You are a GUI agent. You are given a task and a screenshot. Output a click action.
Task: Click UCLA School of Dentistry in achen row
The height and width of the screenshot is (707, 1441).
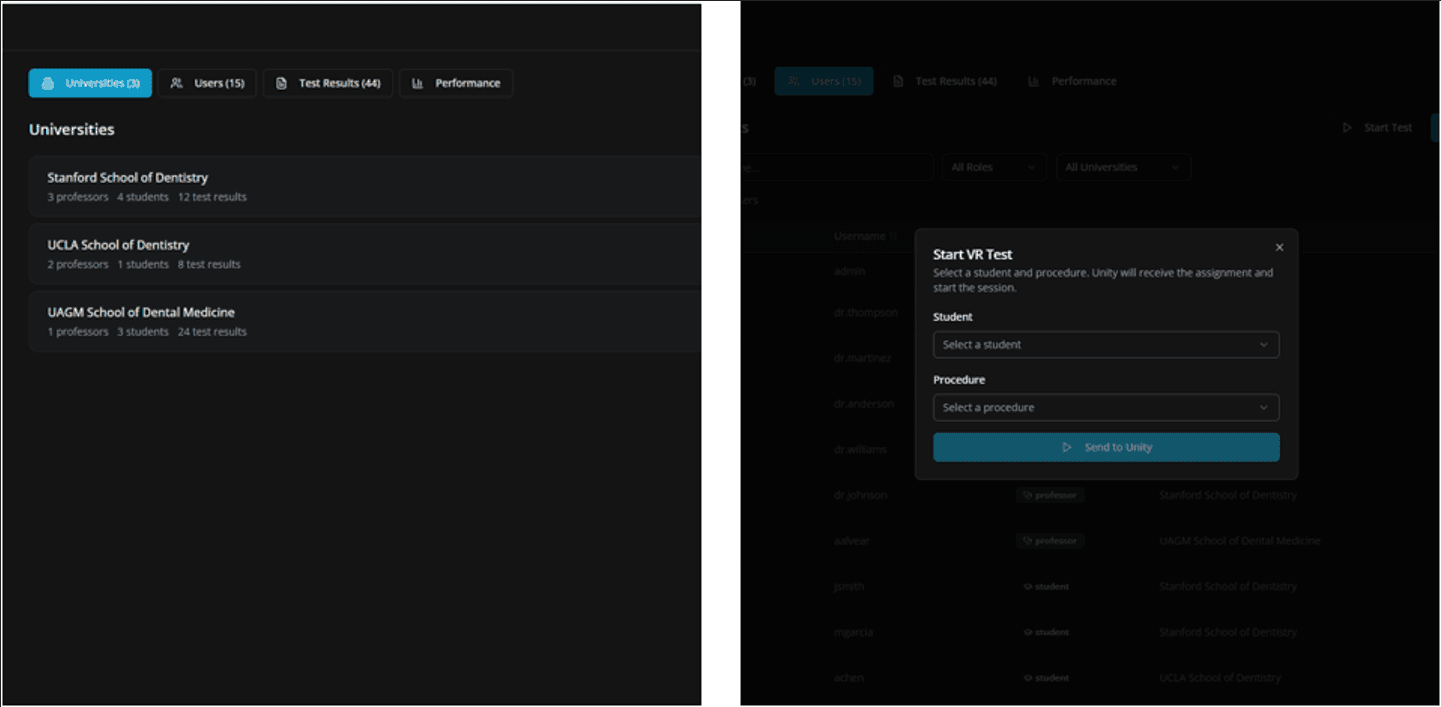point(1220,679)
